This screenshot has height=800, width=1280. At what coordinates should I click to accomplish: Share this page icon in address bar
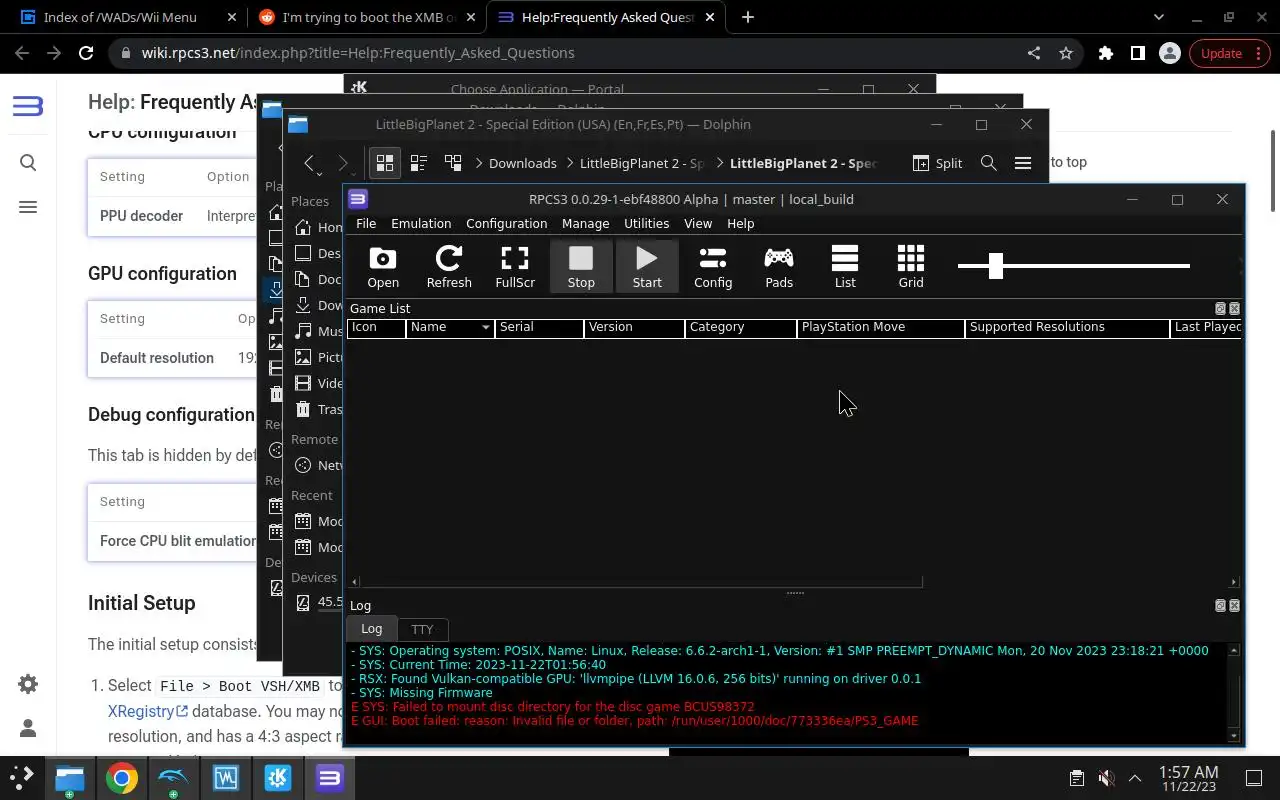click(1034, 53)
